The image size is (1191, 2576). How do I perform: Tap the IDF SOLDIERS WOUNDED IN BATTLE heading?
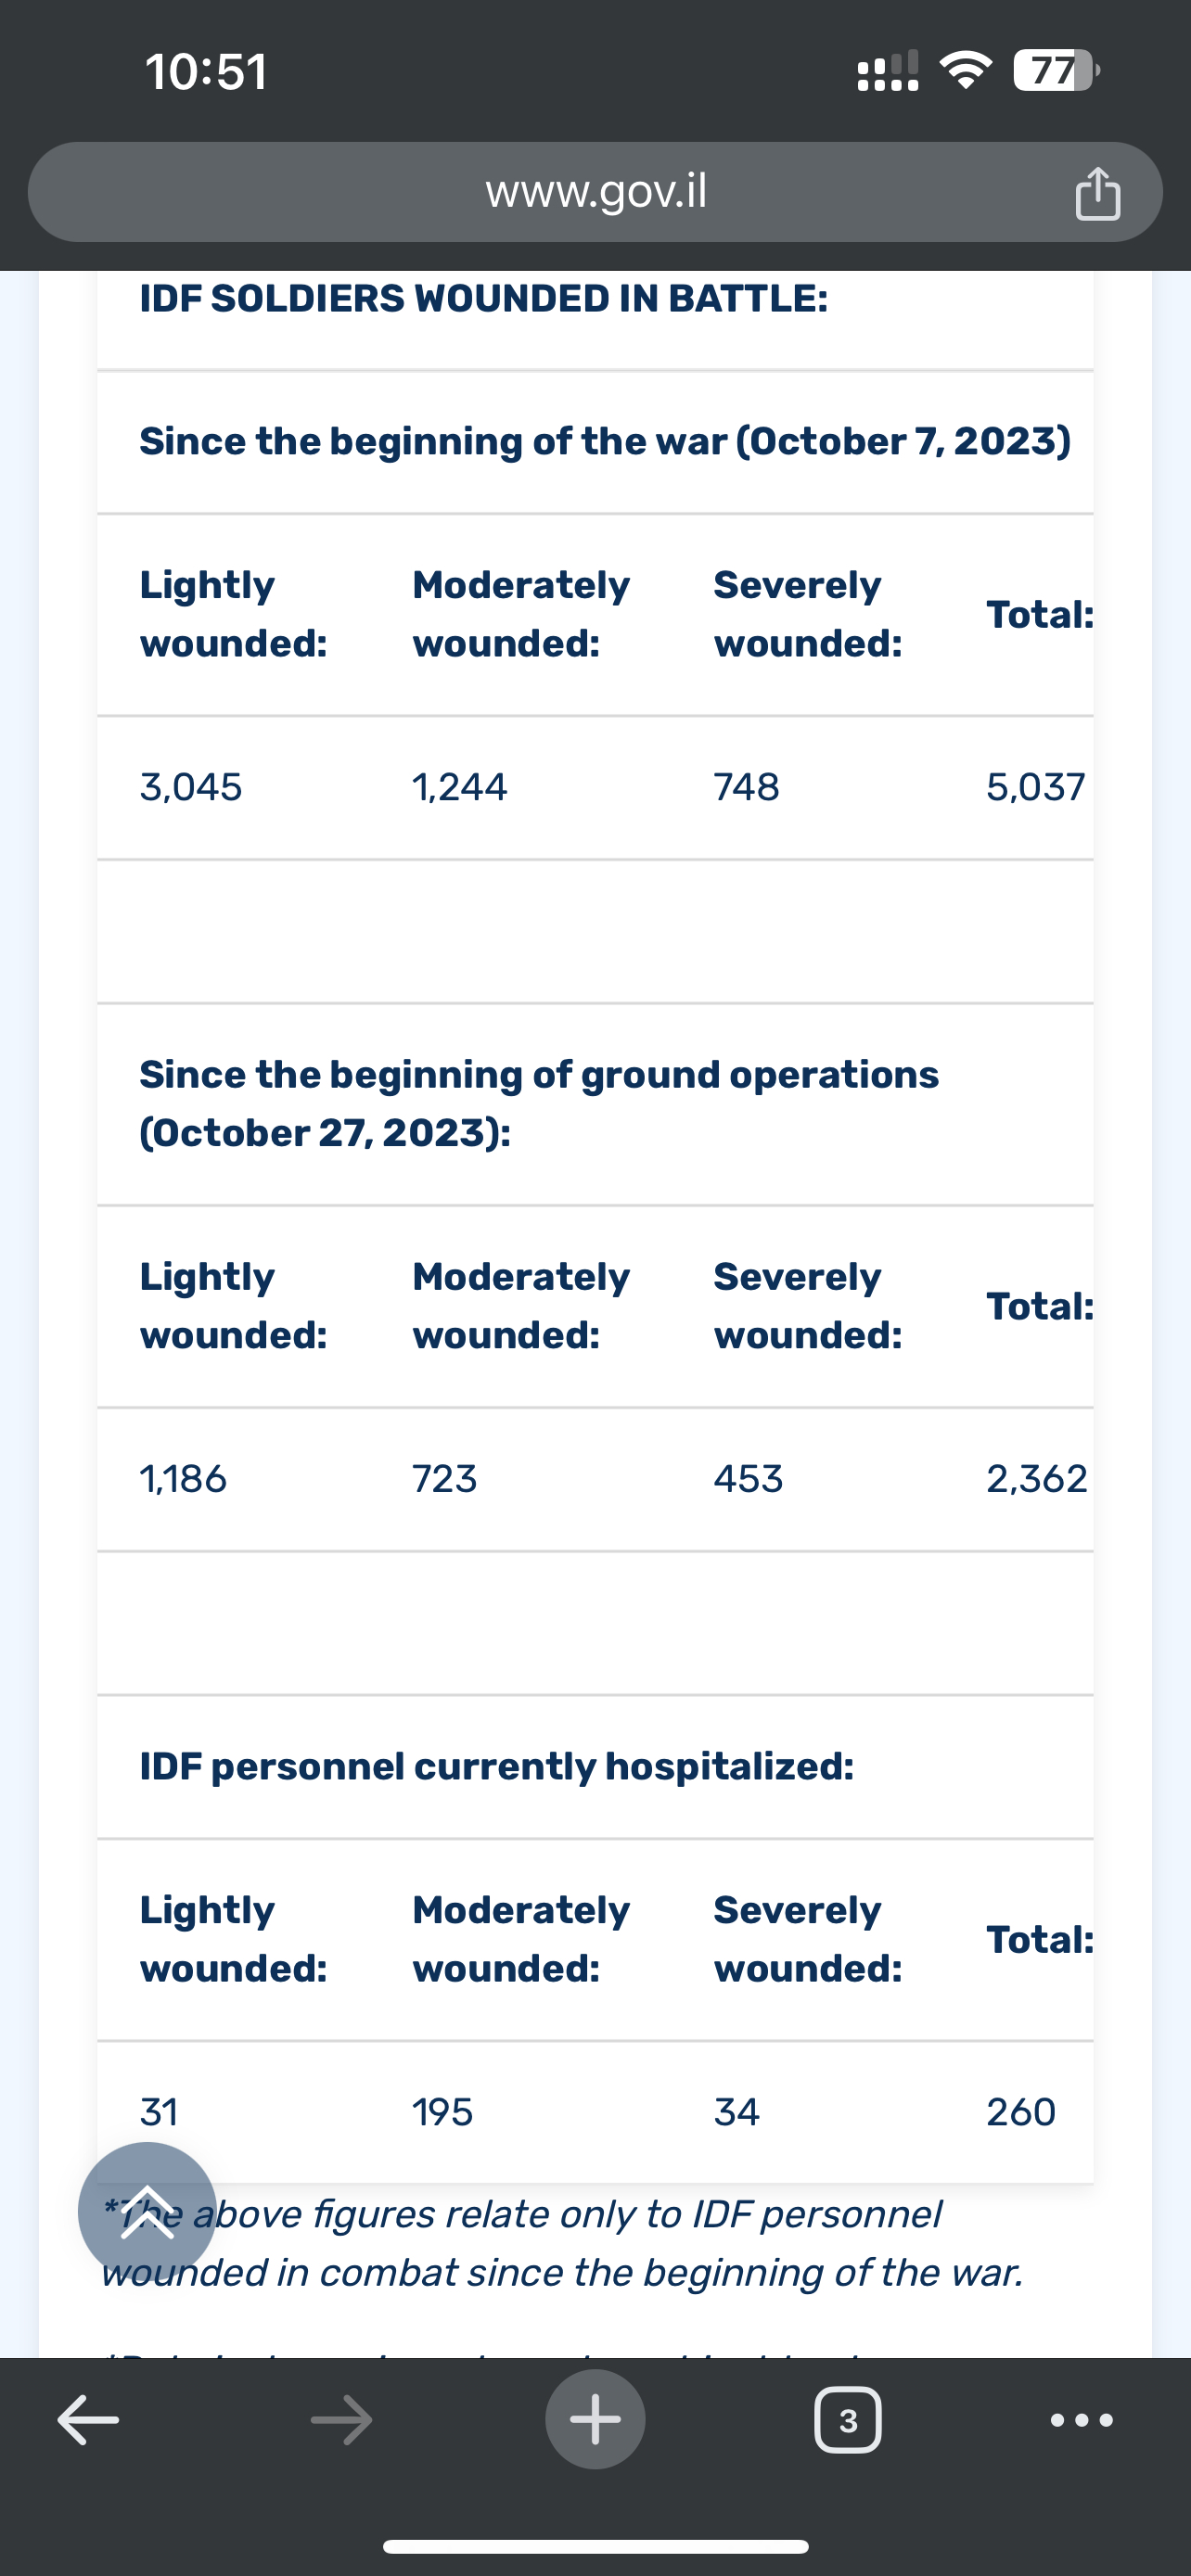tap(484, 298)
